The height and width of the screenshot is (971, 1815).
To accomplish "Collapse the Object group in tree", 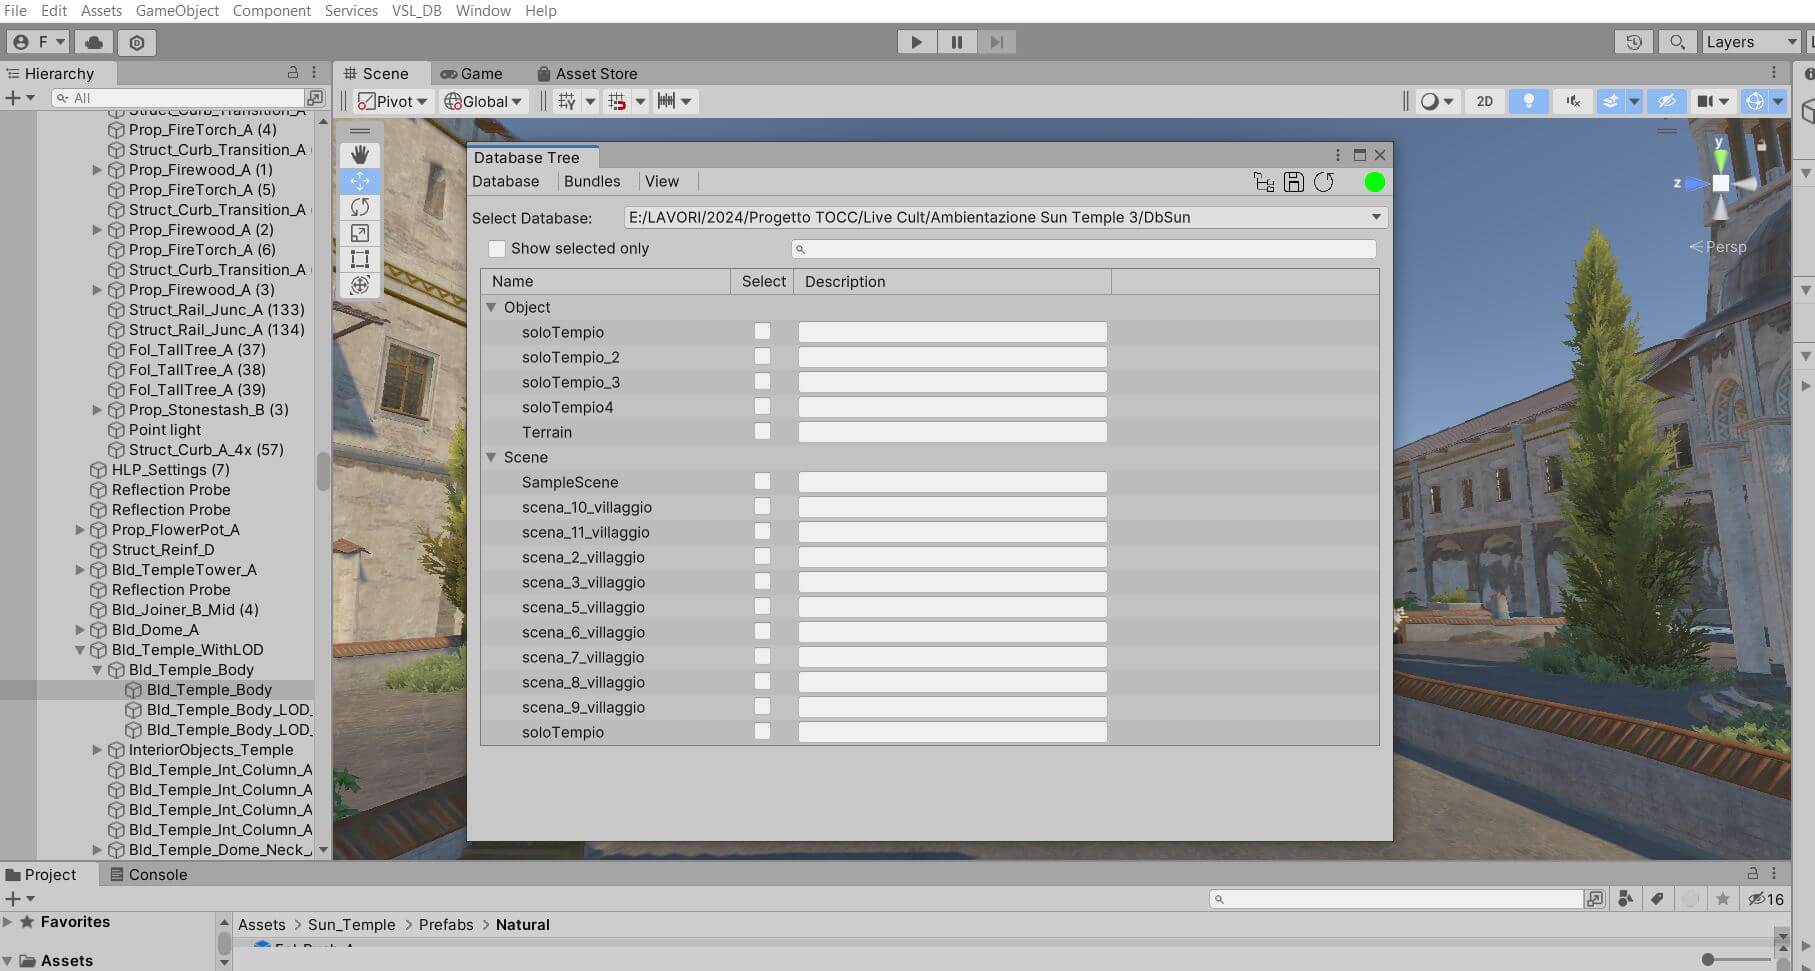I will pos(491,307).
